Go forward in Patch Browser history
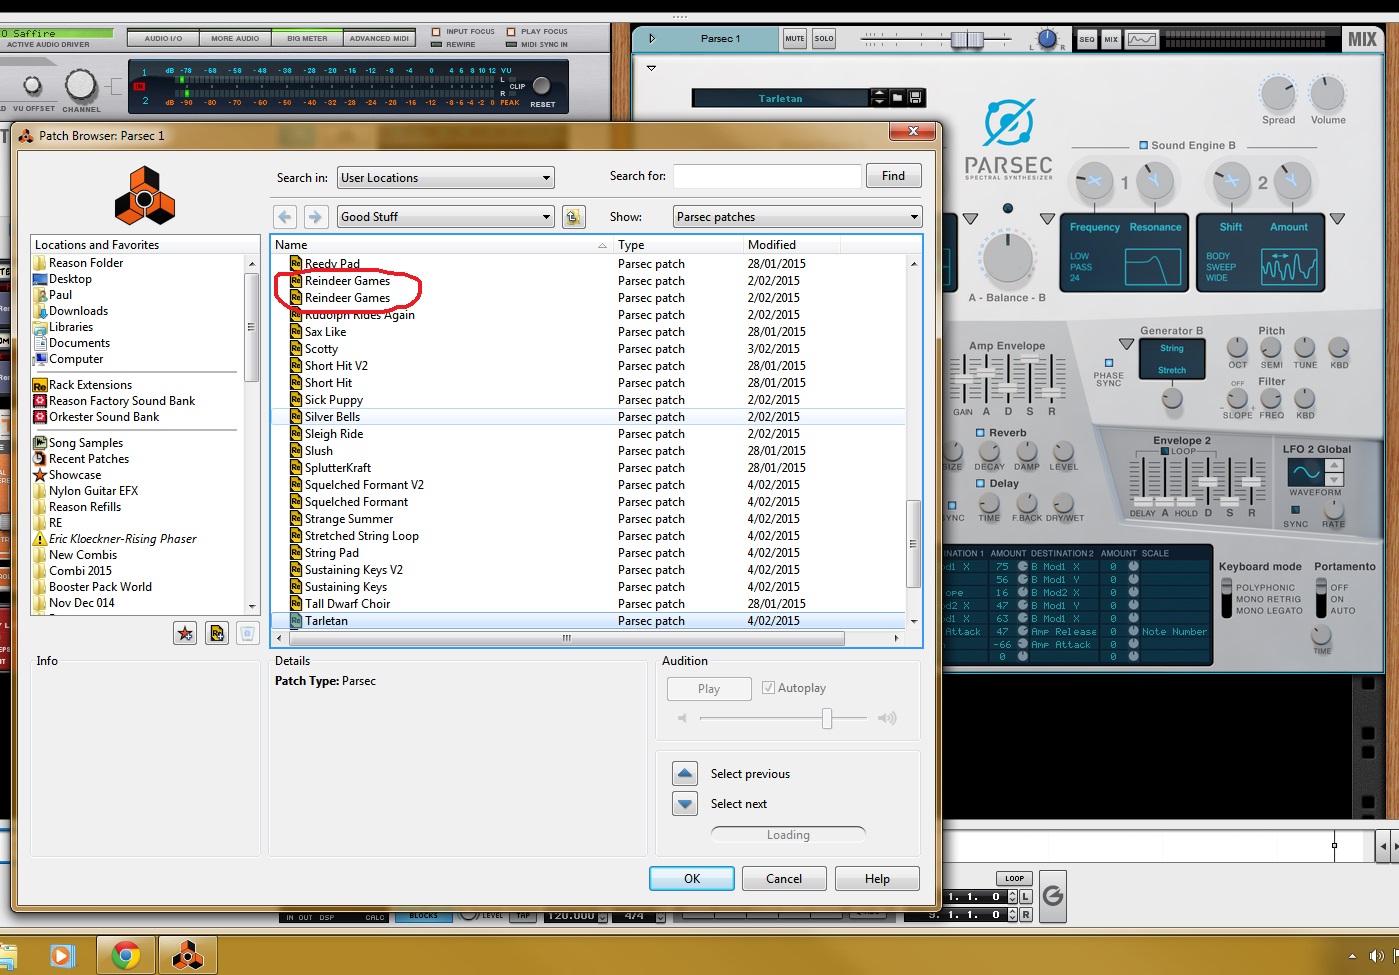Image resolution: width=1399 pixels, height=975 pixels. 315,217
